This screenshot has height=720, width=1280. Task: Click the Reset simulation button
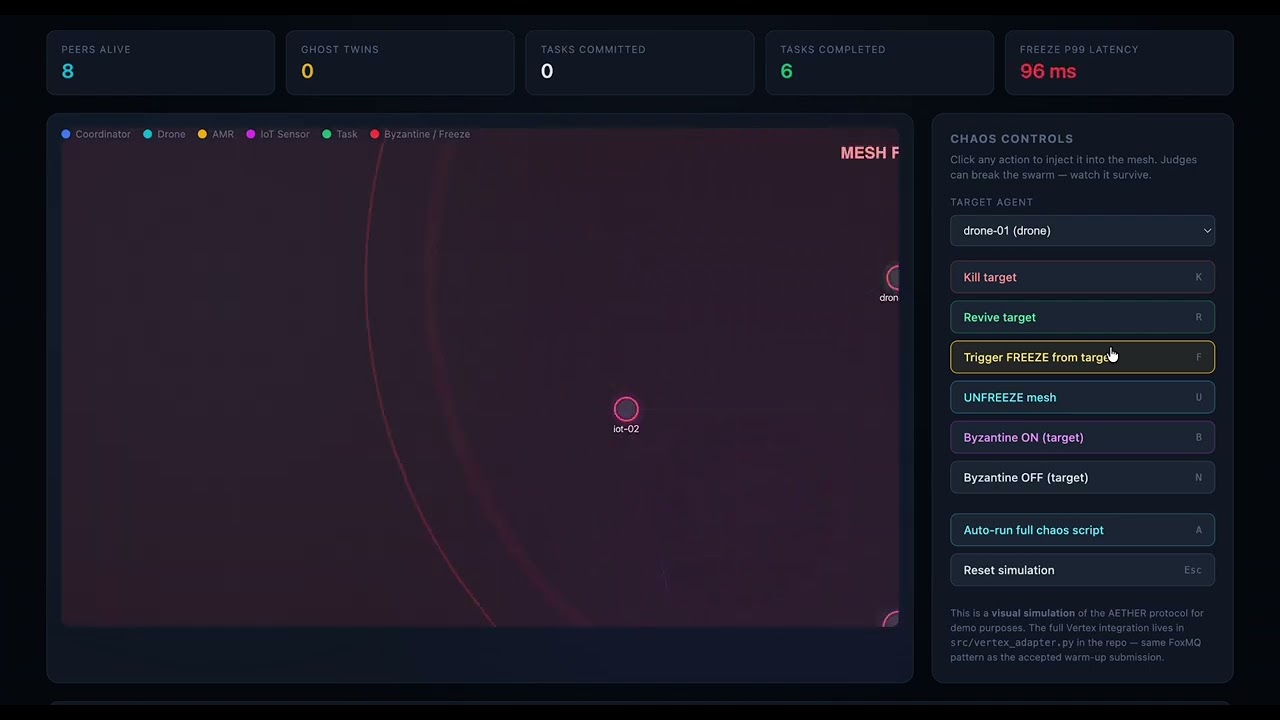pyautogui.click(x=1082, y=570)
